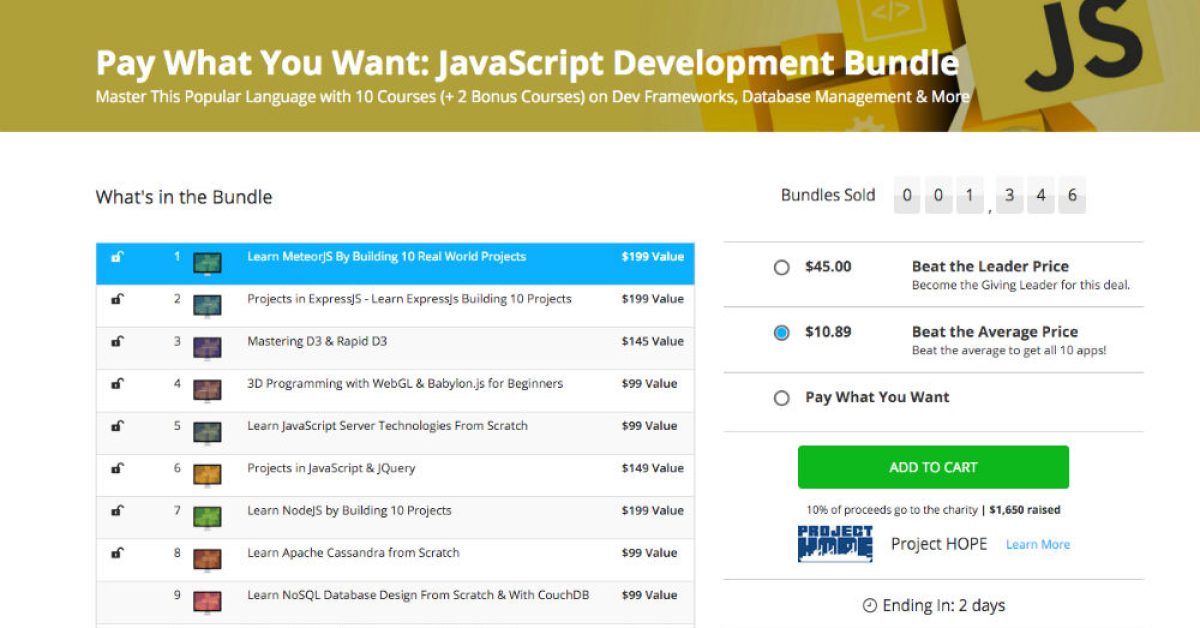Click lock icon next to Mastering D3
This screenshot has height=628, width=1200.
click(x=117, y=341)
